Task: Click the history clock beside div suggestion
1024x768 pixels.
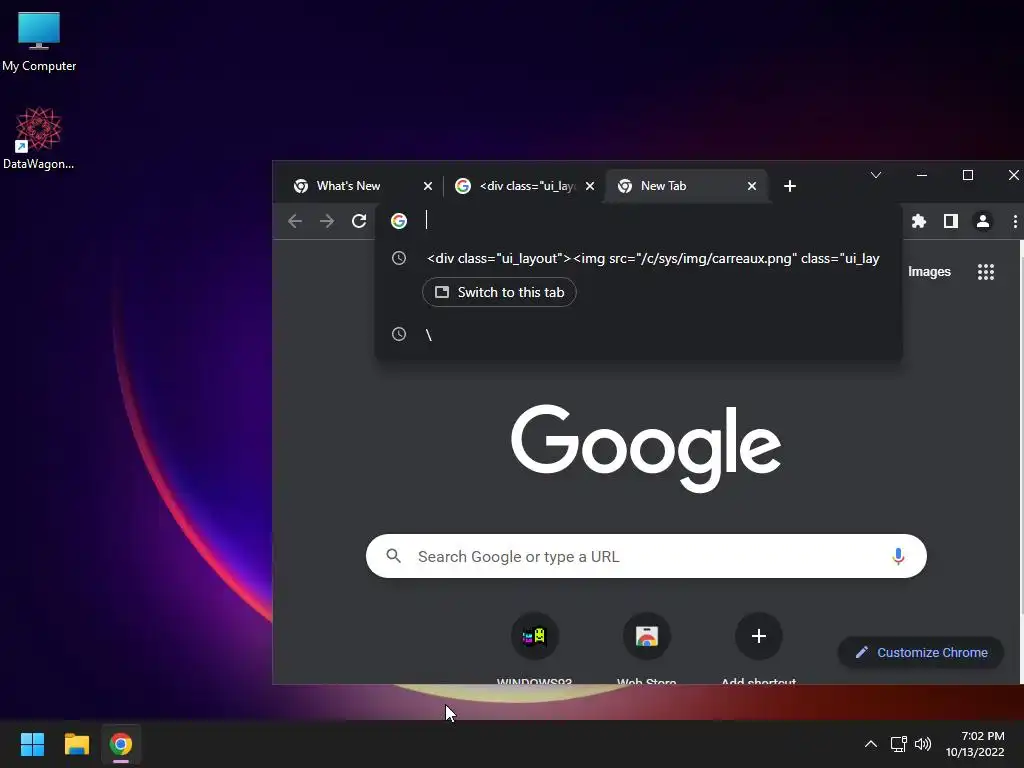Action: pyautogui.click(x=399, y=259)
